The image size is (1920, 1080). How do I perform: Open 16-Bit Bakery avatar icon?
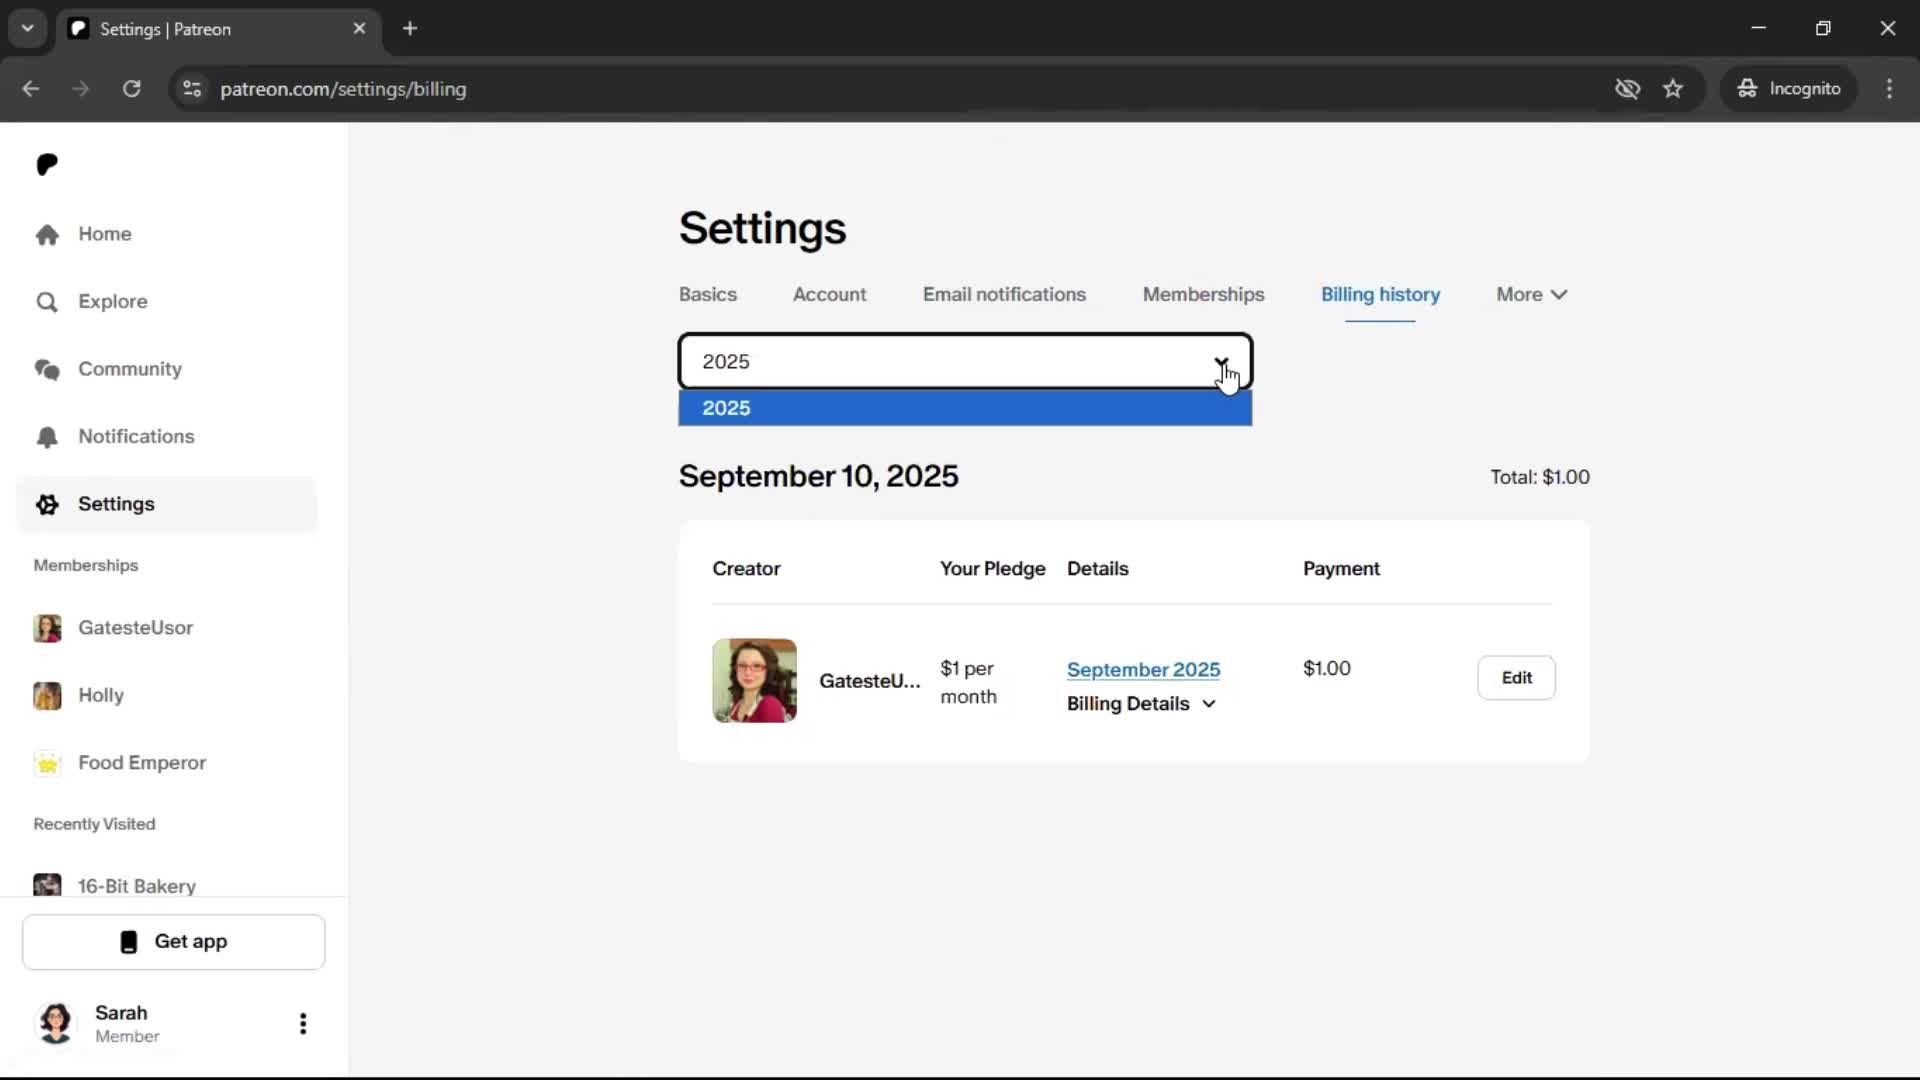pos(47,885)
